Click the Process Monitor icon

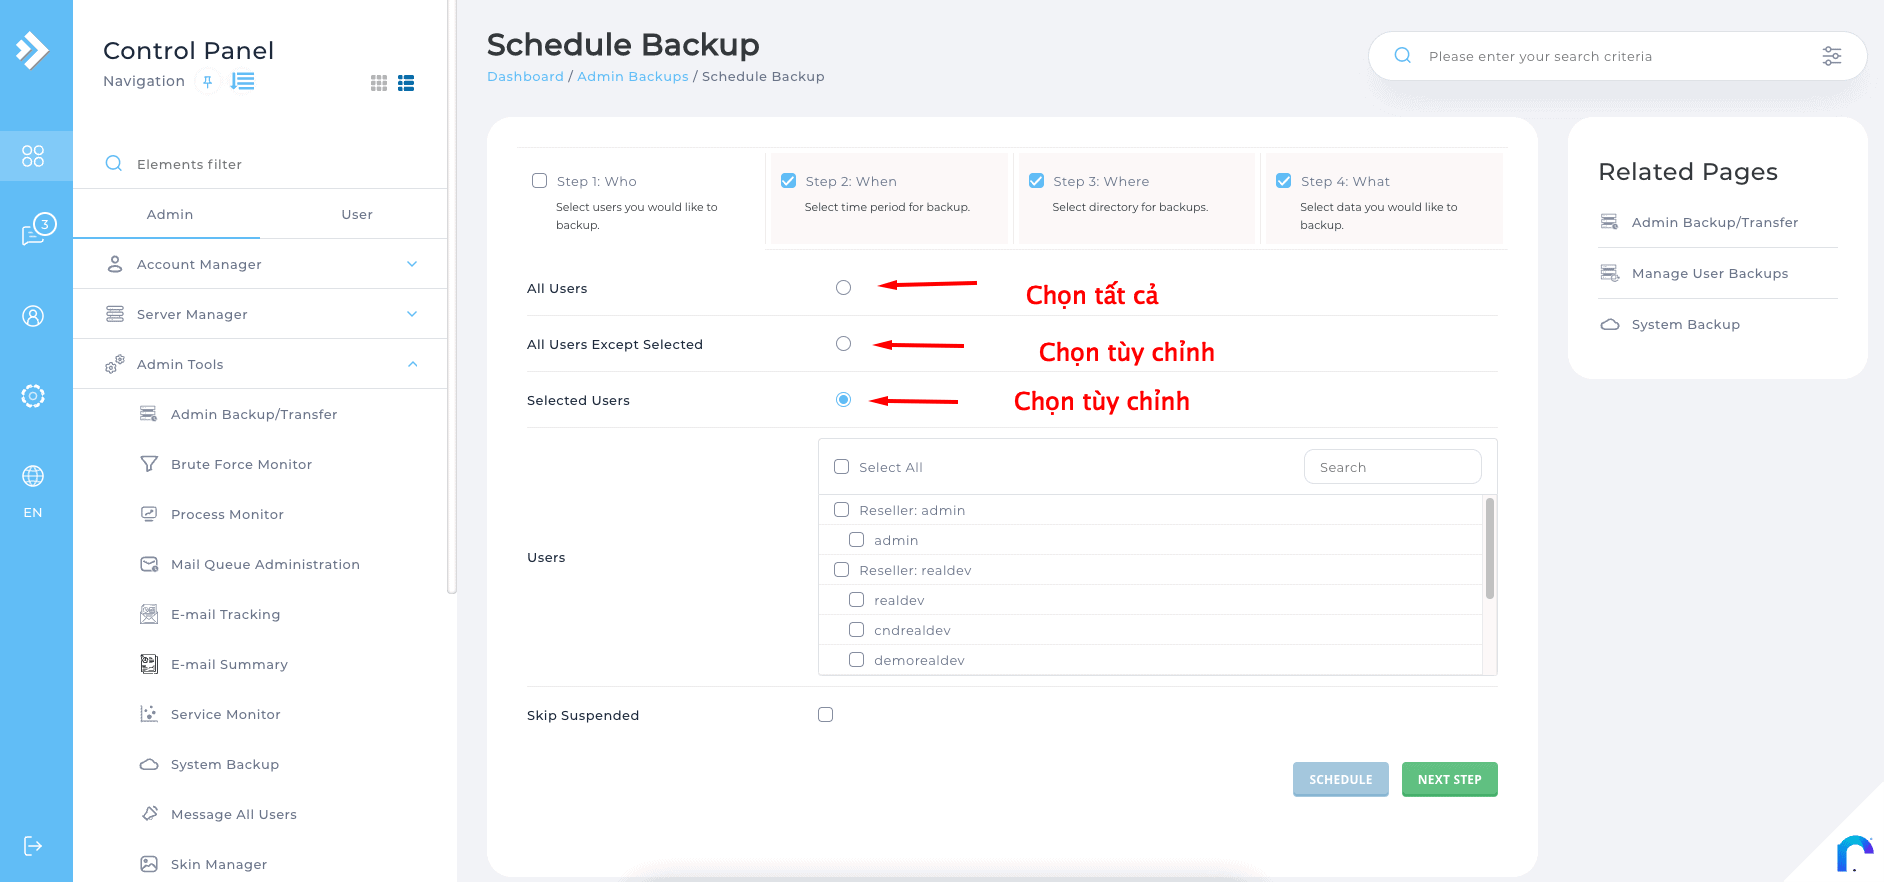149,514
